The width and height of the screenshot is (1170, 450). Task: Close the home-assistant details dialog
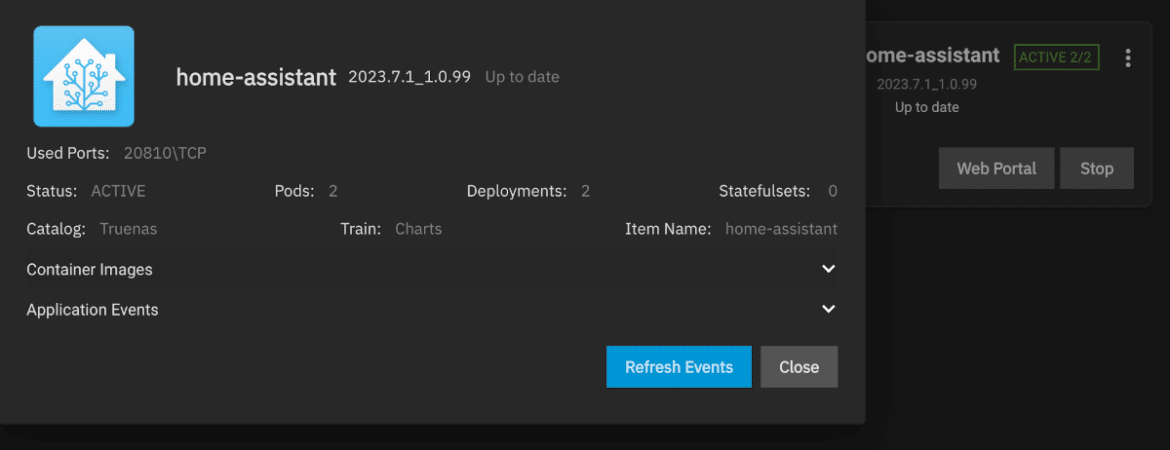(x=799, y=366)
